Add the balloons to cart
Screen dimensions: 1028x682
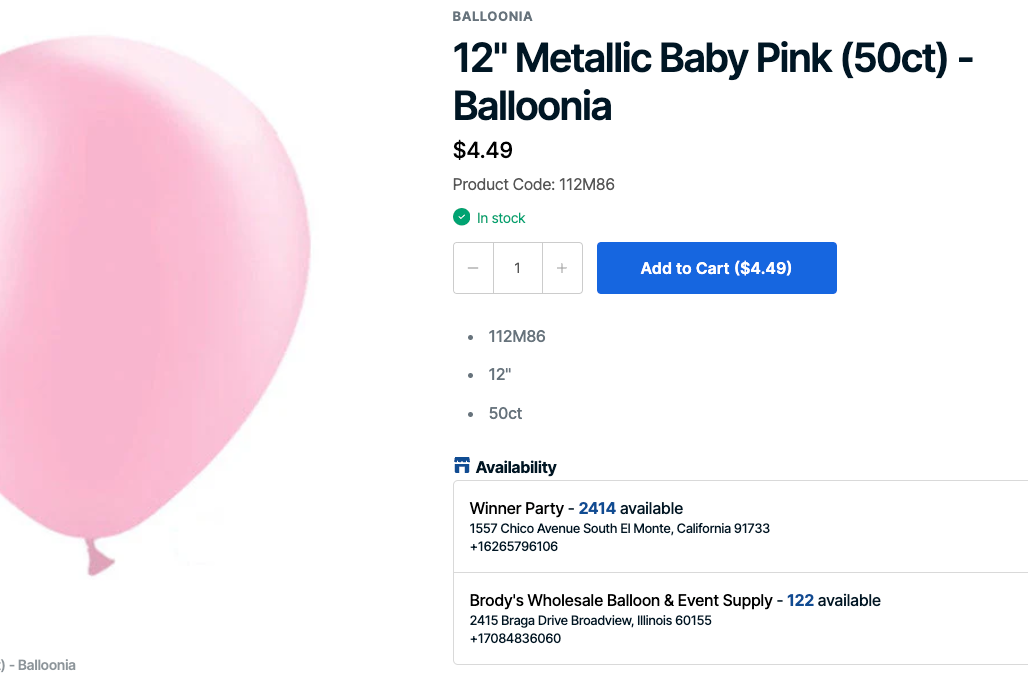tap(716, 268)
